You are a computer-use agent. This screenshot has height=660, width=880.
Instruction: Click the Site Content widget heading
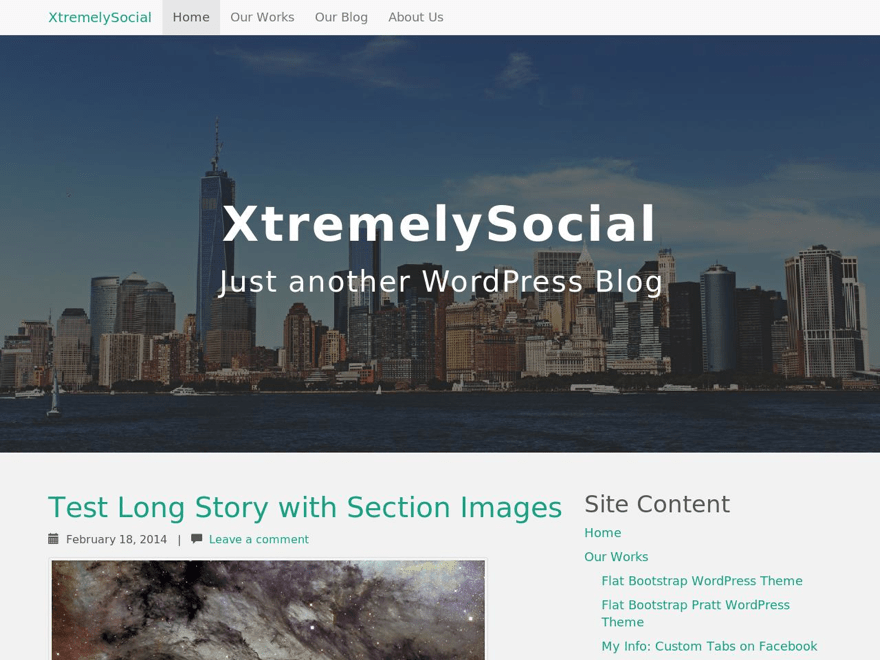coord(657,504)
